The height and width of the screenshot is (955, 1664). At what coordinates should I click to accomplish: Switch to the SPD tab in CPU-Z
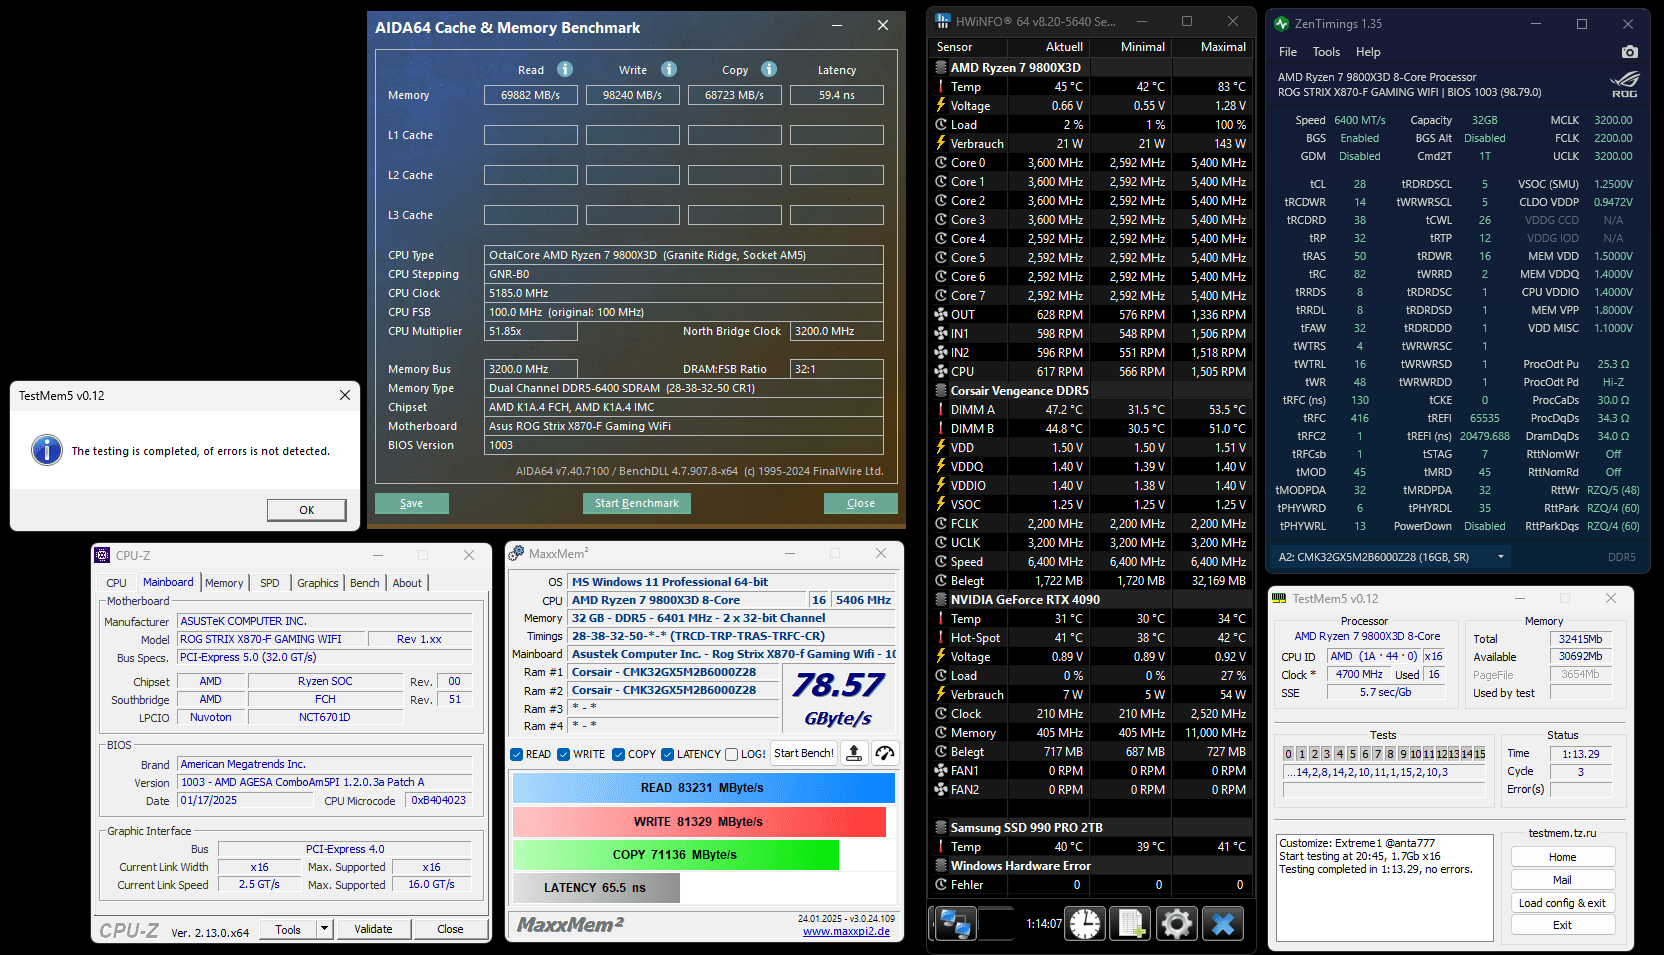pyautogui.click(x=269, y=583)
